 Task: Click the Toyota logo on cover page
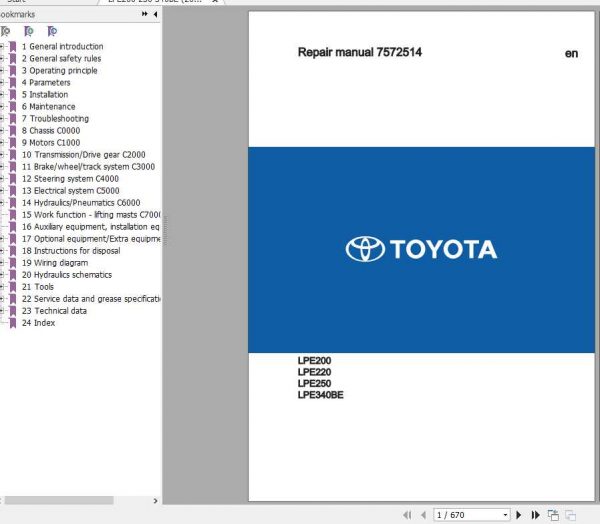click(x=421, y=249)
